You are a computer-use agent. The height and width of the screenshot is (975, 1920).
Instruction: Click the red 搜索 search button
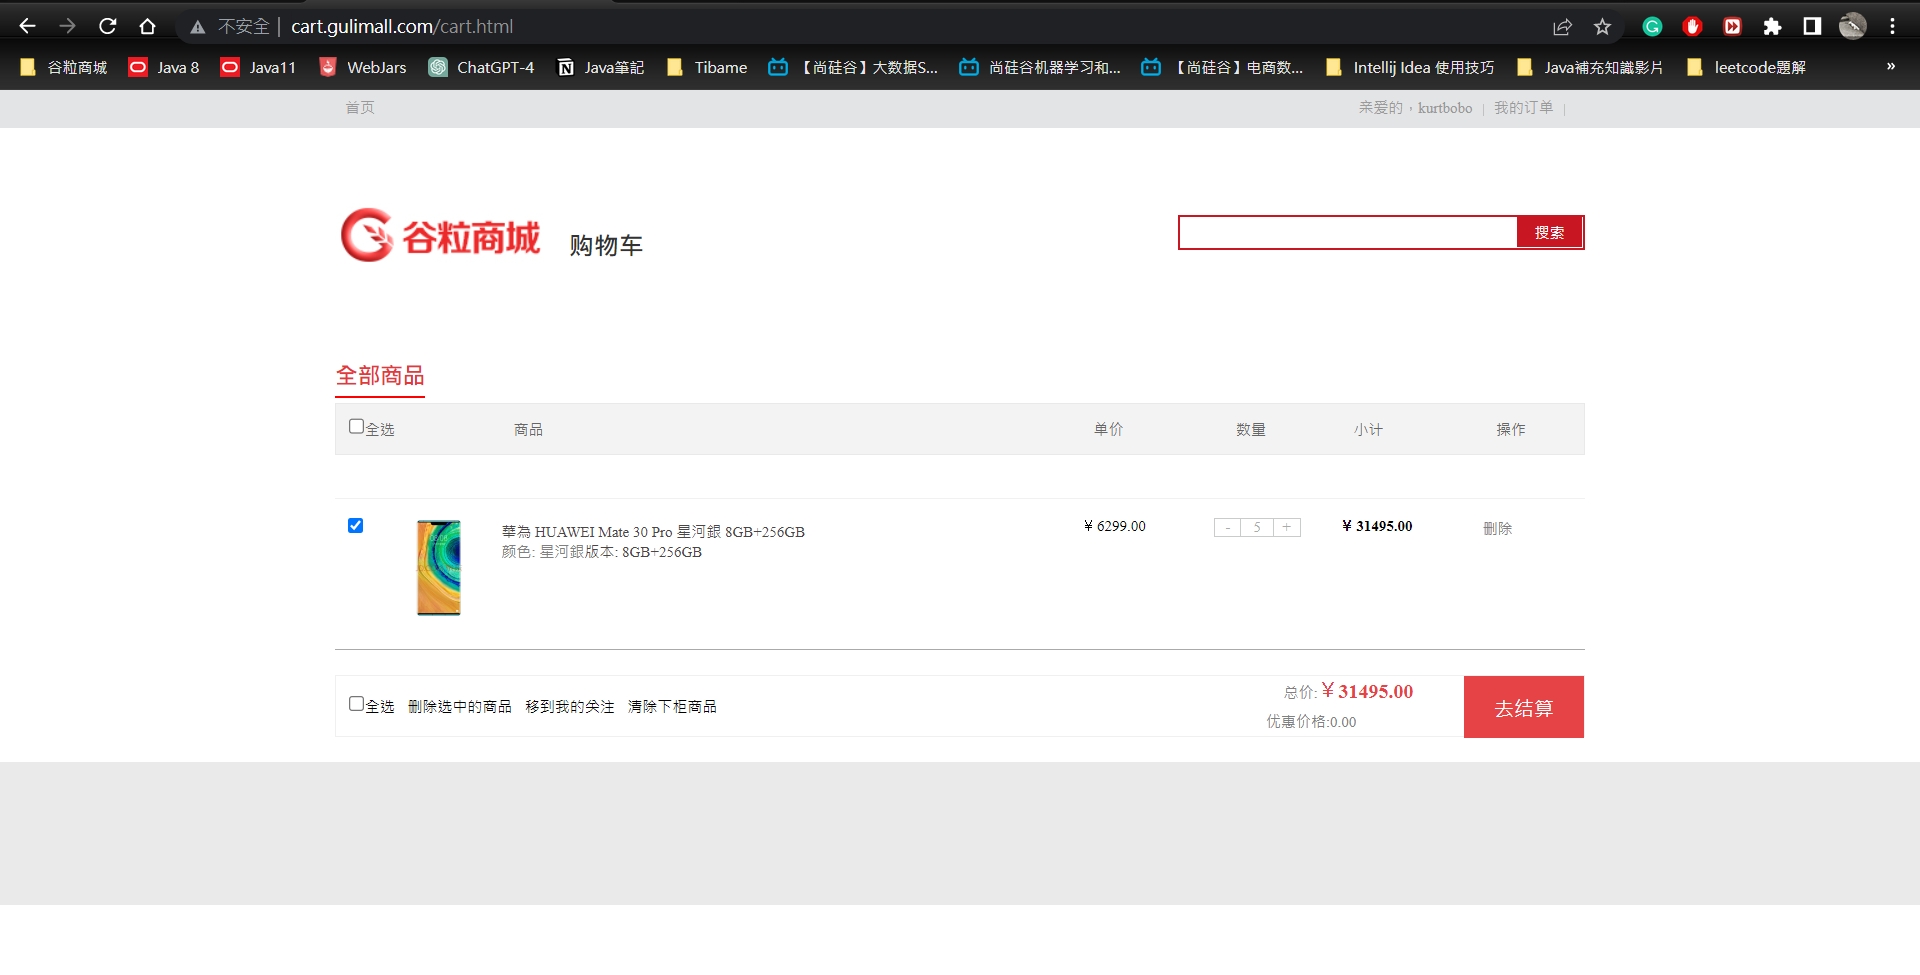tap(1550, 232)
